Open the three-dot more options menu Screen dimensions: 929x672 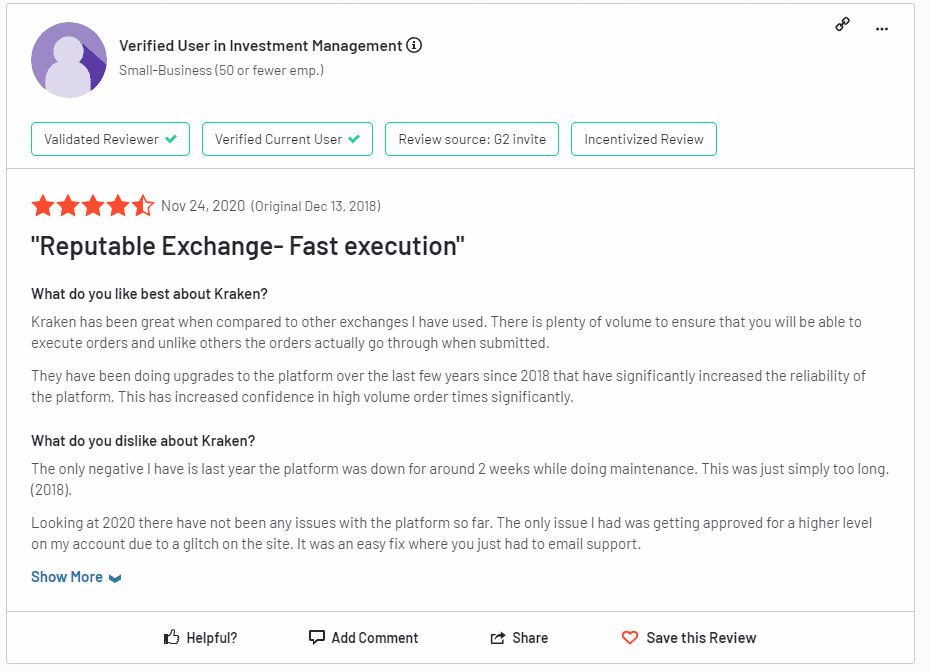(881, 29)
